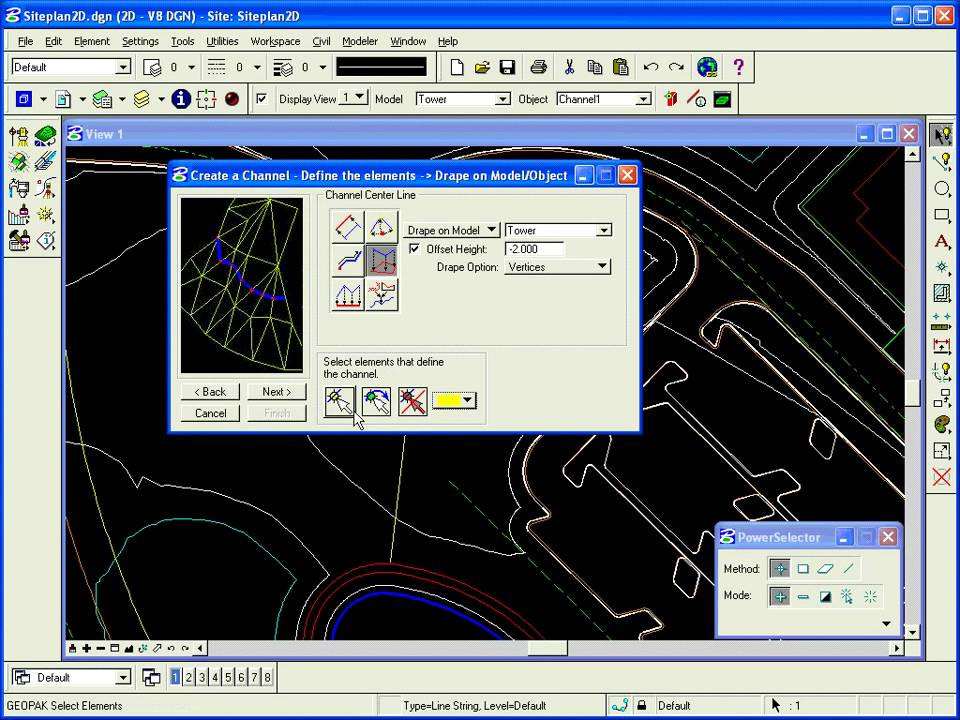Click the blue Element Information icon
960x720 pixels.
(181, 99)
